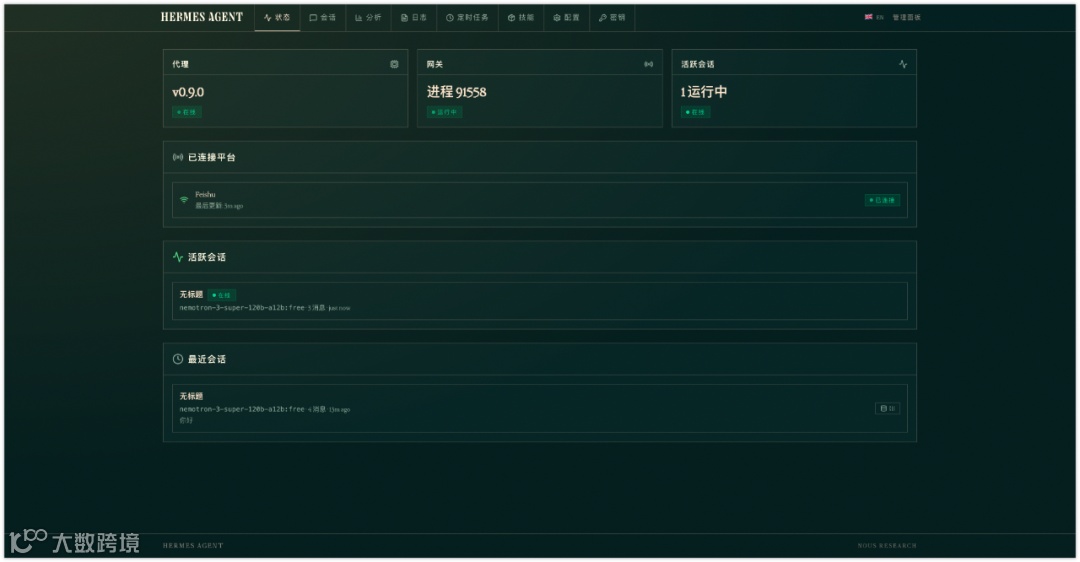Open the 配置 configuration tab
This screenshot has height=562, width=1080.
(566, 18)
